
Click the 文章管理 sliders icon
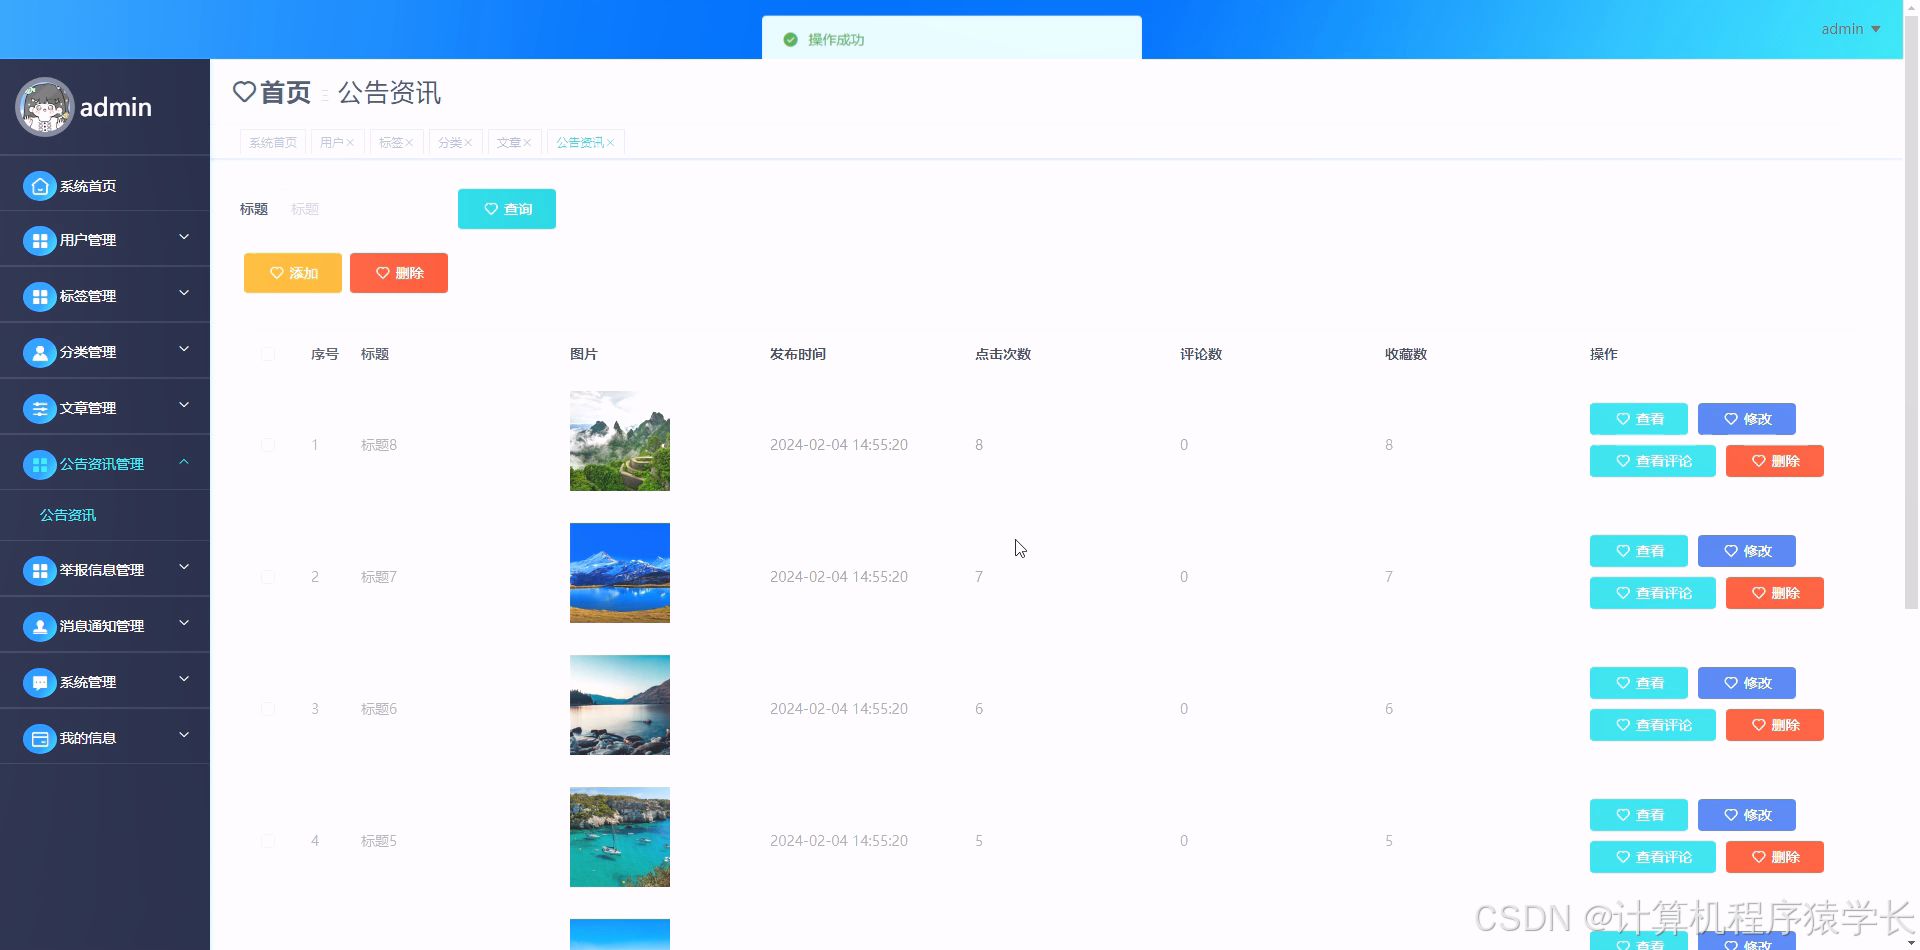[40, 408]
